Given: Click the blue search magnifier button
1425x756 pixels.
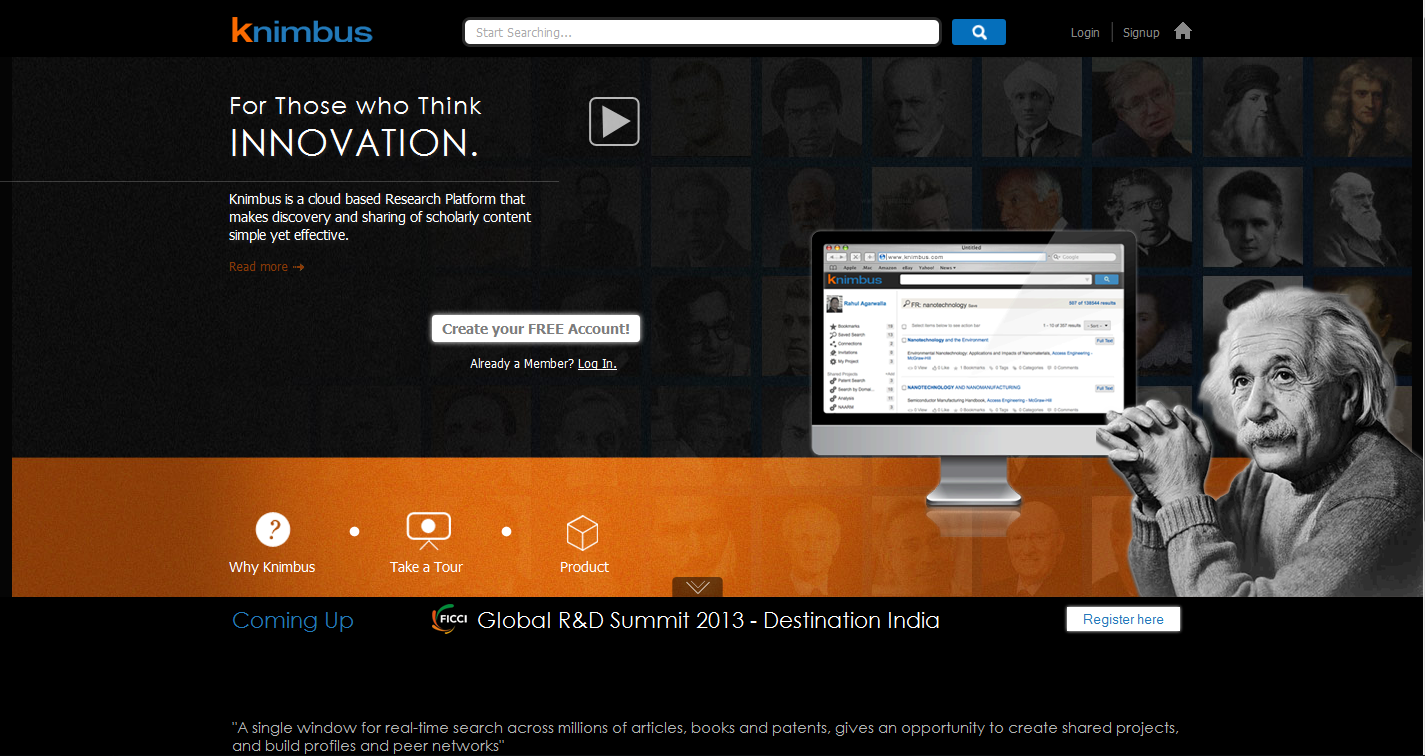Looking at the screenshot, I should pyautogui.click(x=978, y=31).
